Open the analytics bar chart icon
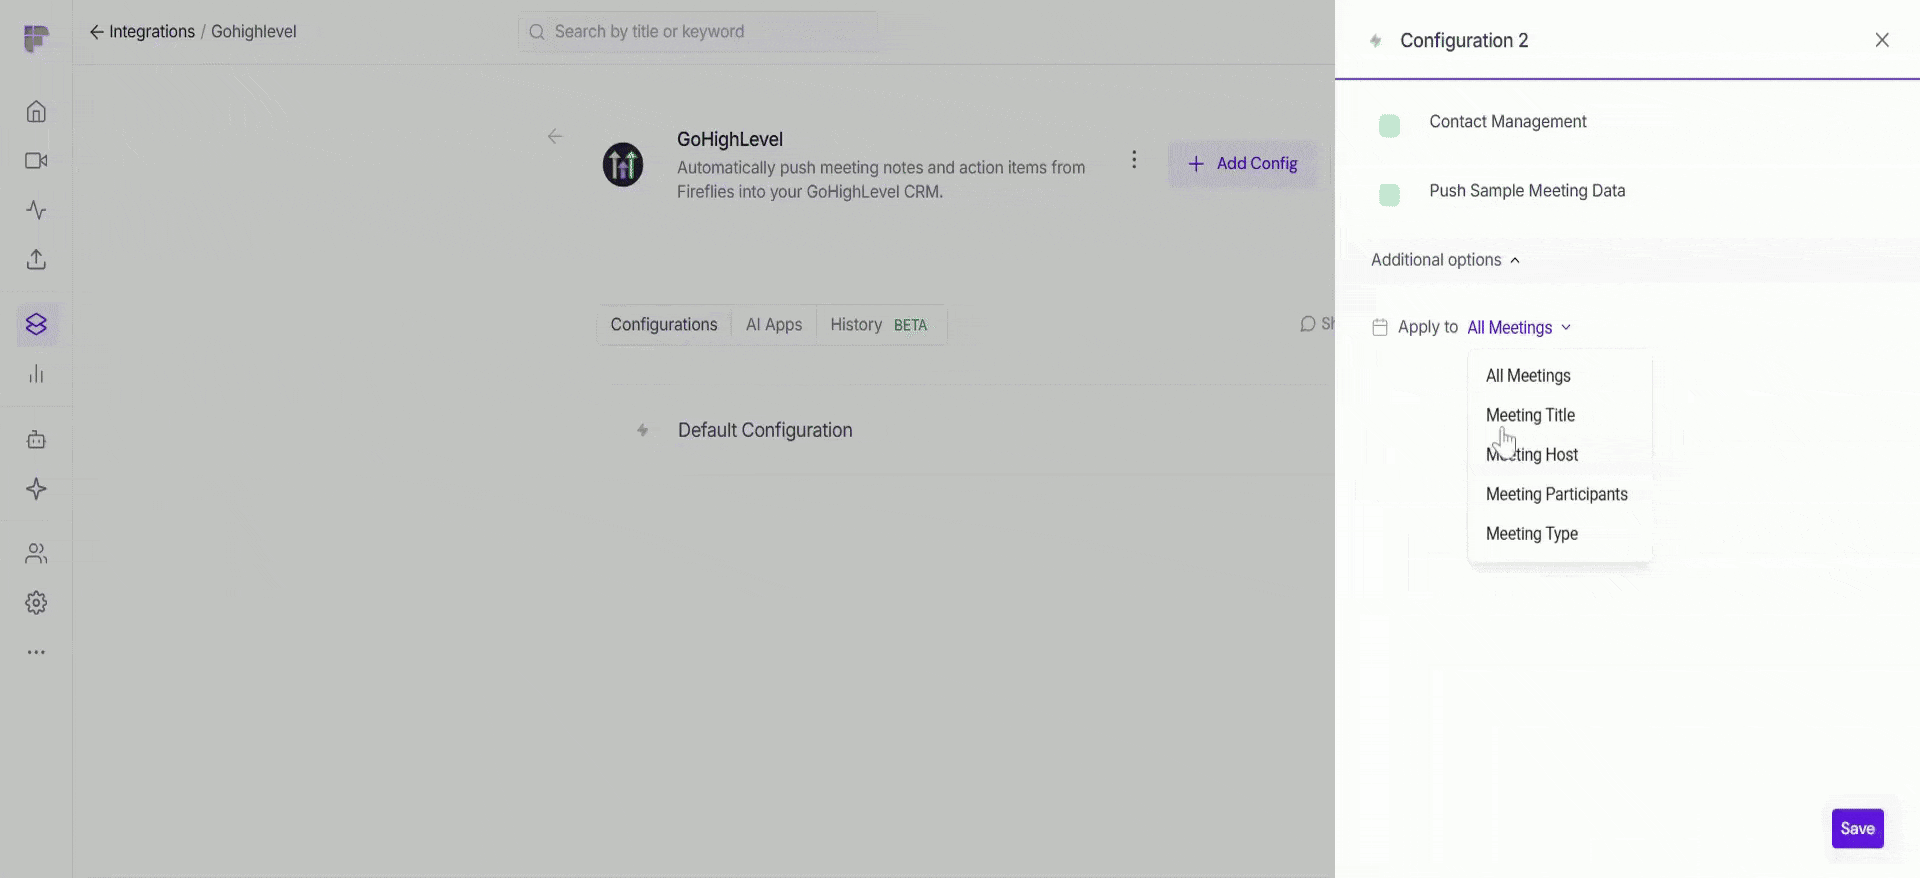1920x878 pixels. pos(36,374)
